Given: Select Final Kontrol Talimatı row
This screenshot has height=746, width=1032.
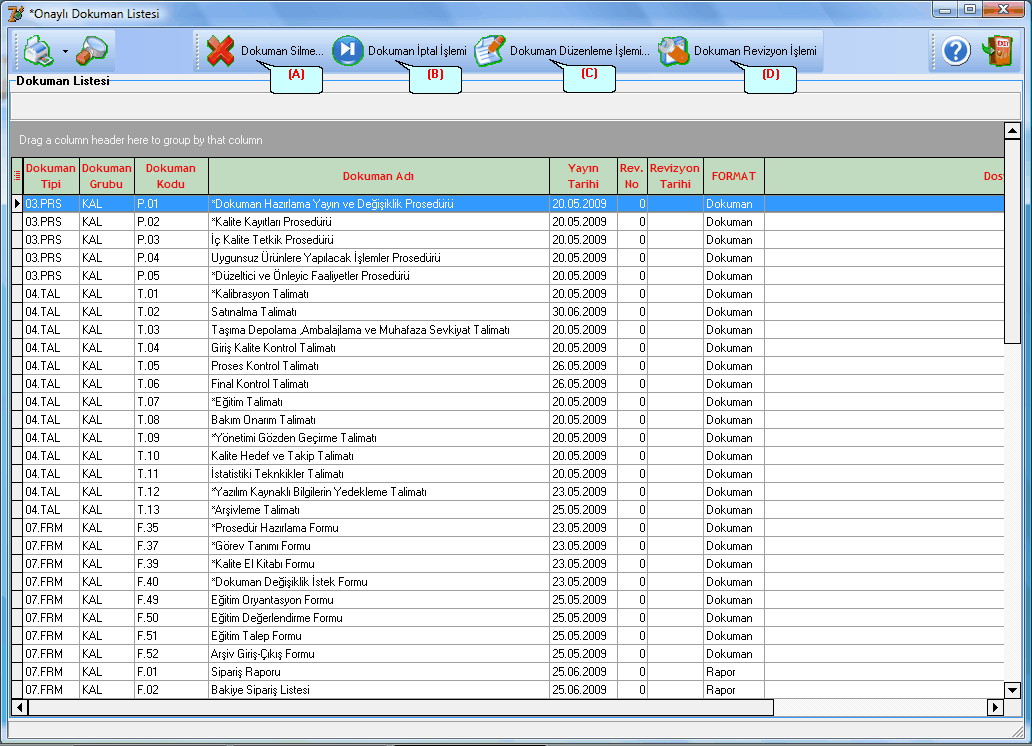Looking at the screenshot, I should 507,384.
